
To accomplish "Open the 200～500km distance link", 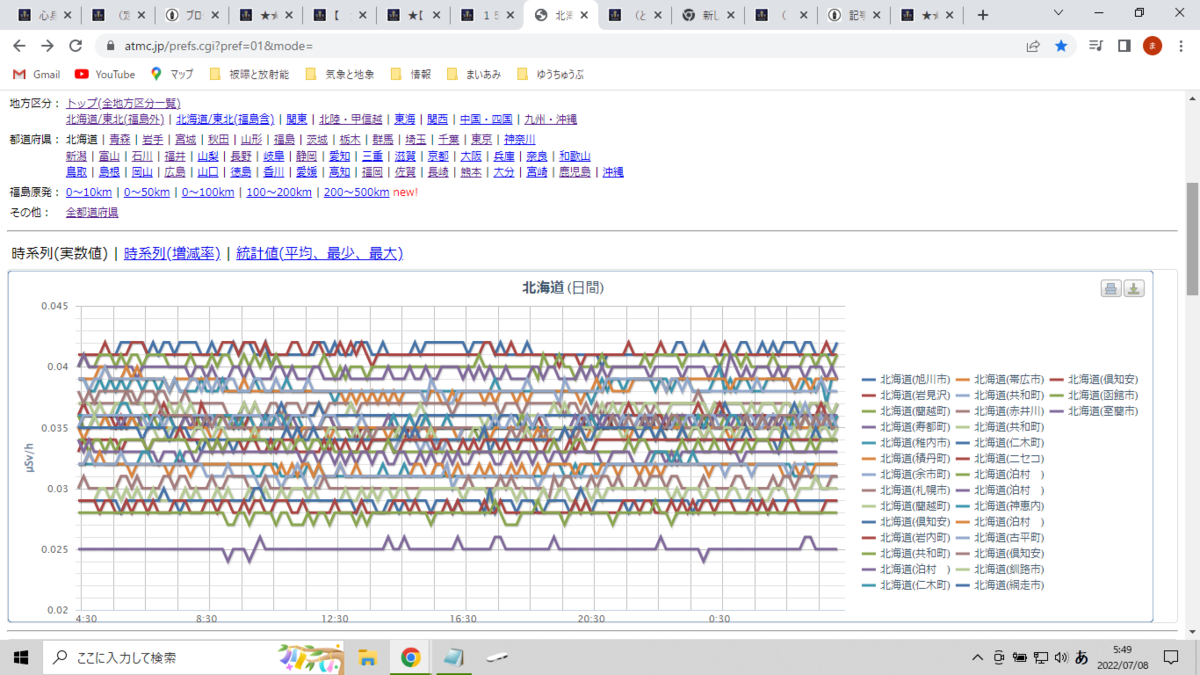I will pyautogui.click(x=356, y=192).
